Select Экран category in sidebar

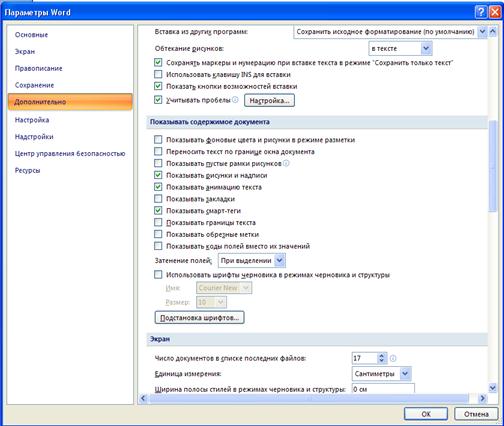pos(25,52)
